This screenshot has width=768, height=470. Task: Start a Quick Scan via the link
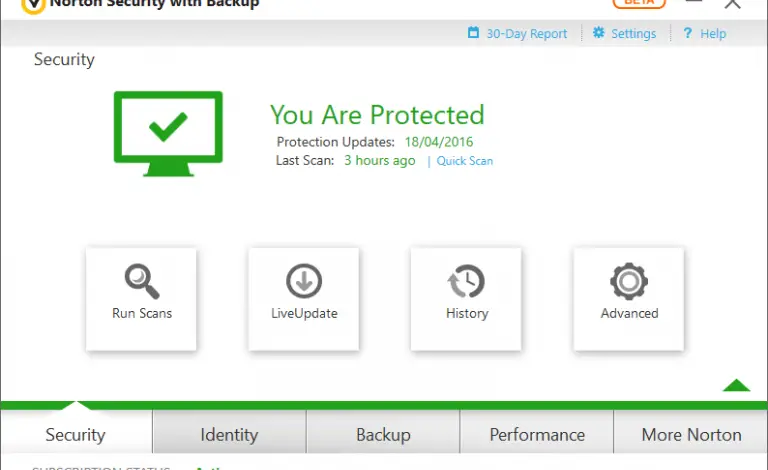coord(464,161)
